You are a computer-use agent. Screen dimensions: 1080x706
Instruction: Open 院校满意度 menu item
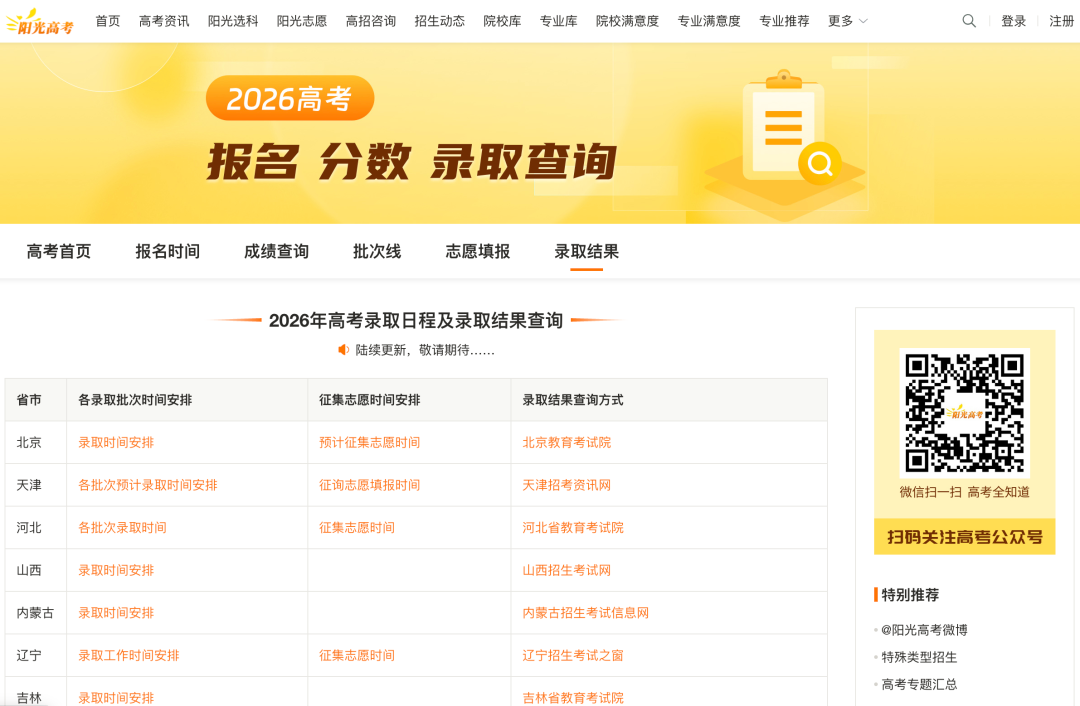[627, 21]
